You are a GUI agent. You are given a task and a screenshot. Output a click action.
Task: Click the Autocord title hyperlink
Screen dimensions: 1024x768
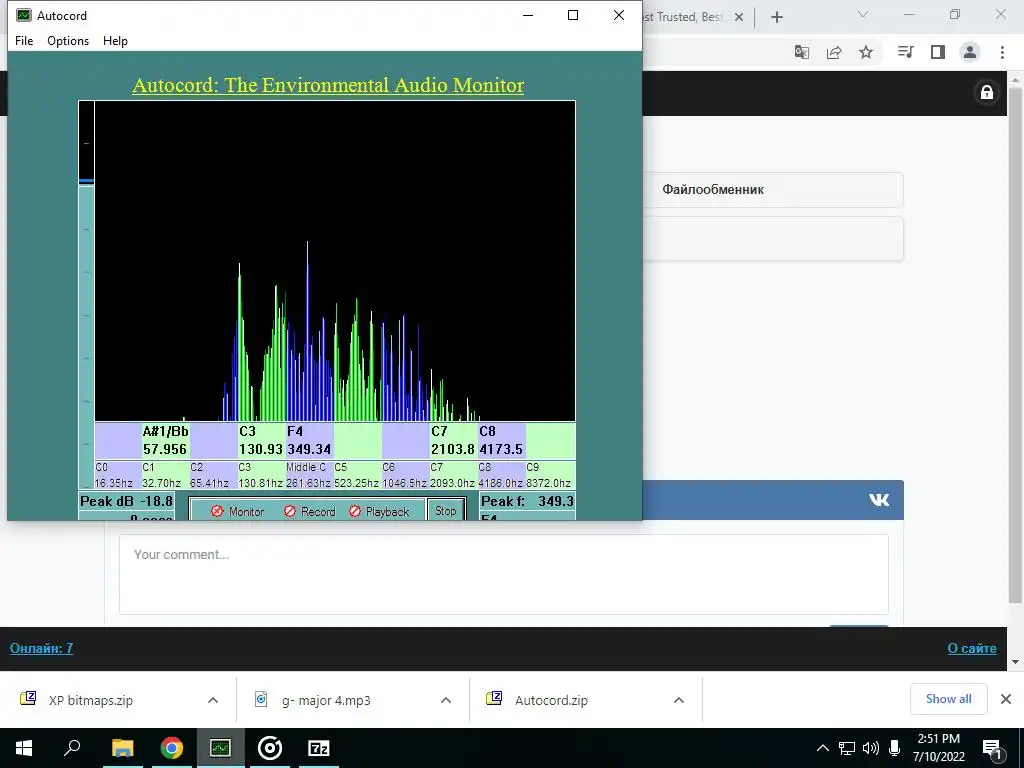tap(328, 85)
